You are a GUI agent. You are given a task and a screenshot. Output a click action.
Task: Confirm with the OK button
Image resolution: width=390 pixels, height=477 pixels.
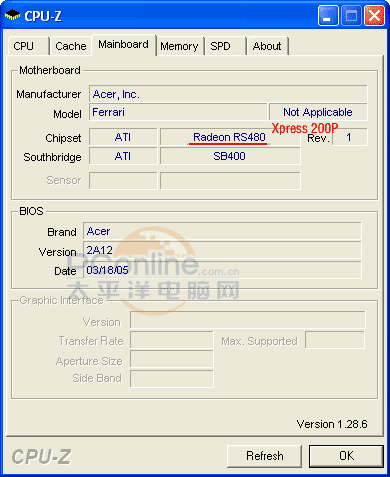point(346,456)
